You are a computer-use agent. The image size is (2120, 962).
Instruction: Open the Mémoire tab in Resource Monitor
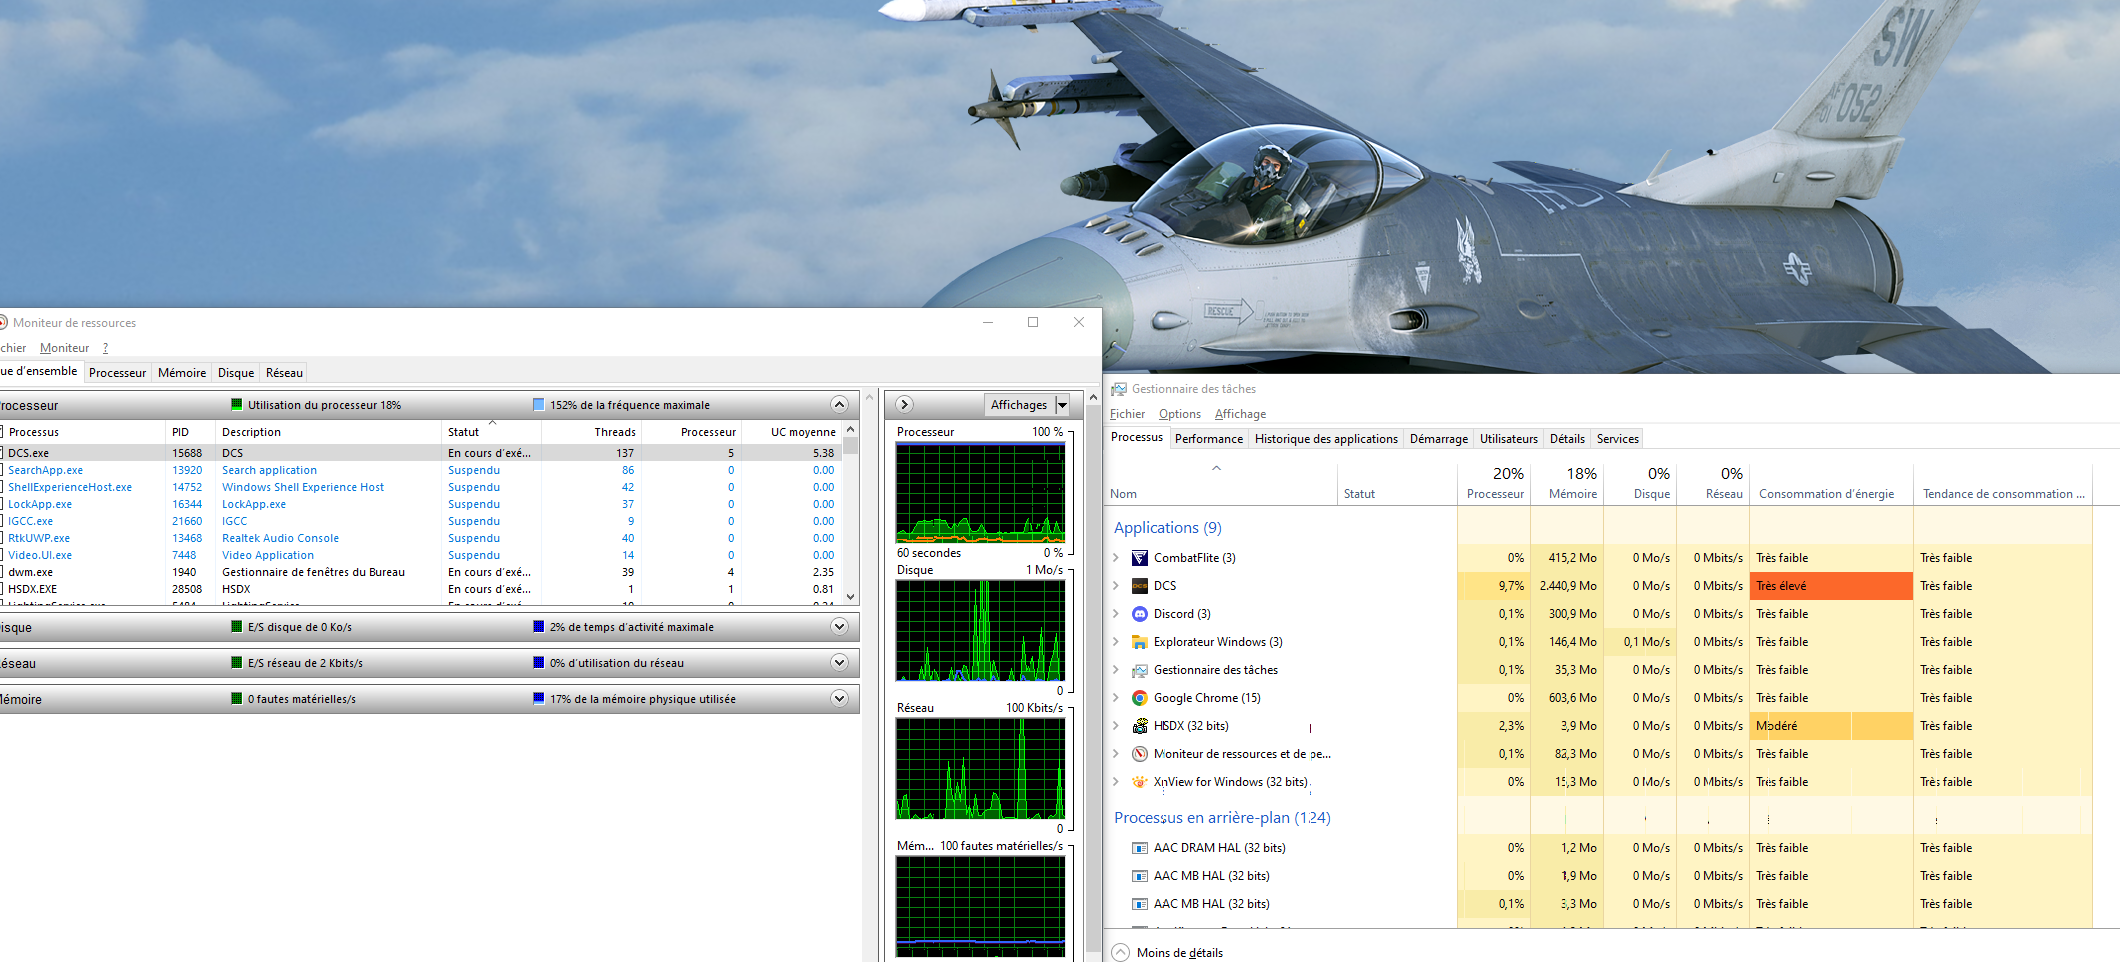182,373
